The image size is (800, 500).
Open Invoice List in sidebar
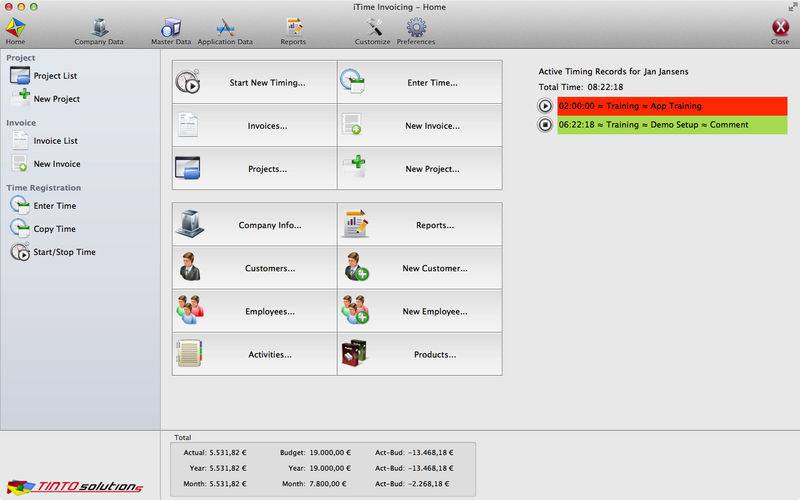pyautogui.click(x=44, y=140)
